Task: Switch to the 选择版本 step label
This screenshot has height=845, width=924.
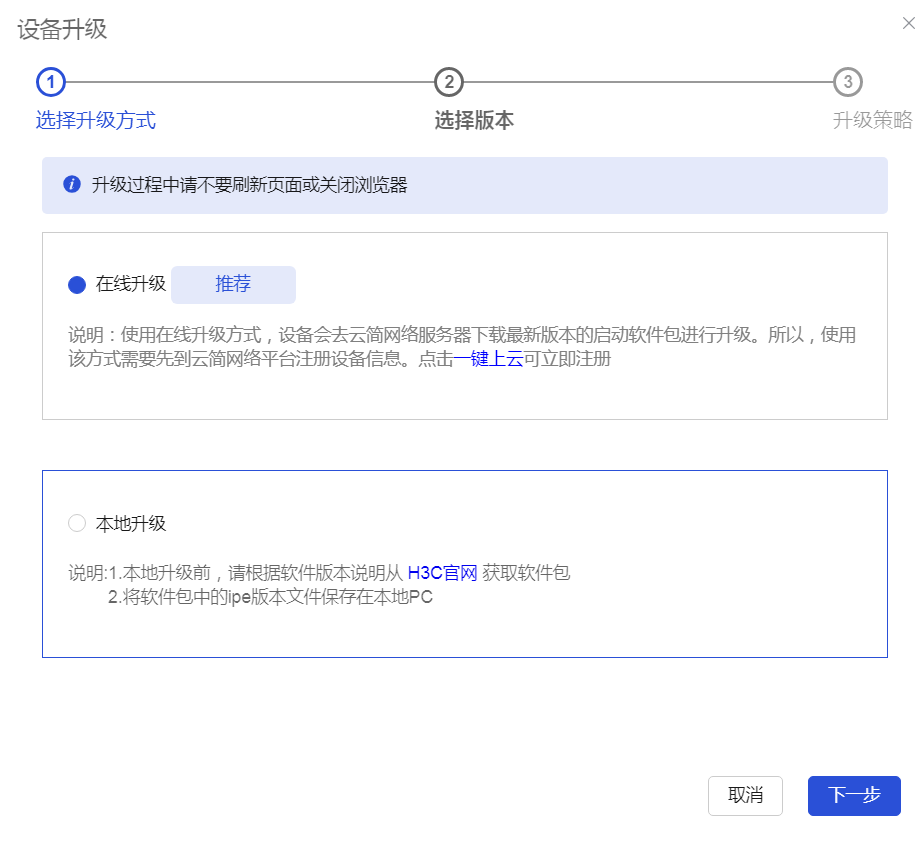Action: [x=474, y=121]
